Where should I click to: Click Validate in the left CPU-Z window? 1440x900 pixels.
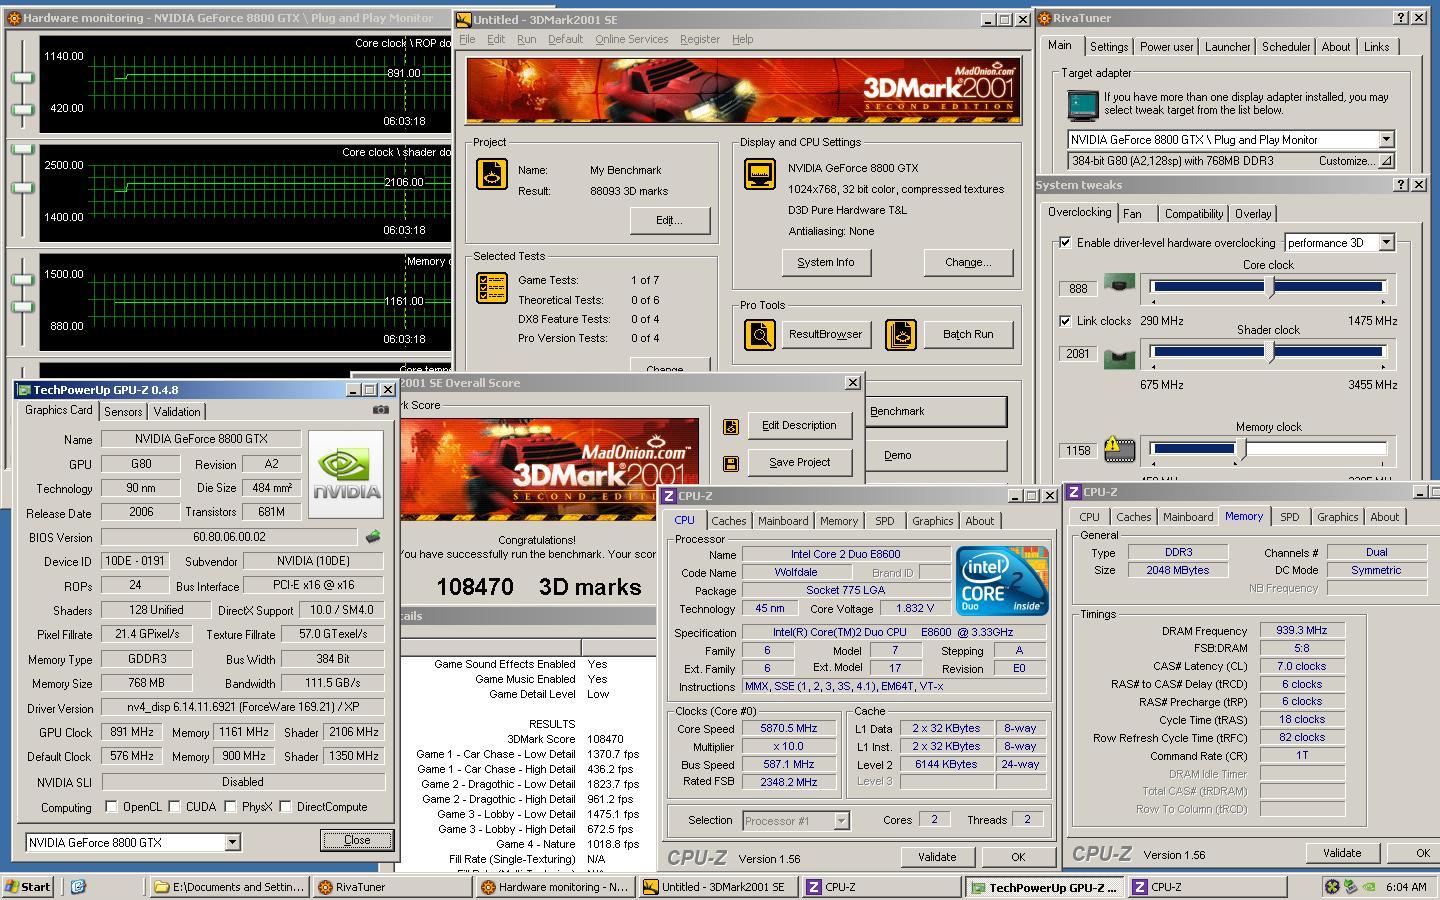(937, 857)
